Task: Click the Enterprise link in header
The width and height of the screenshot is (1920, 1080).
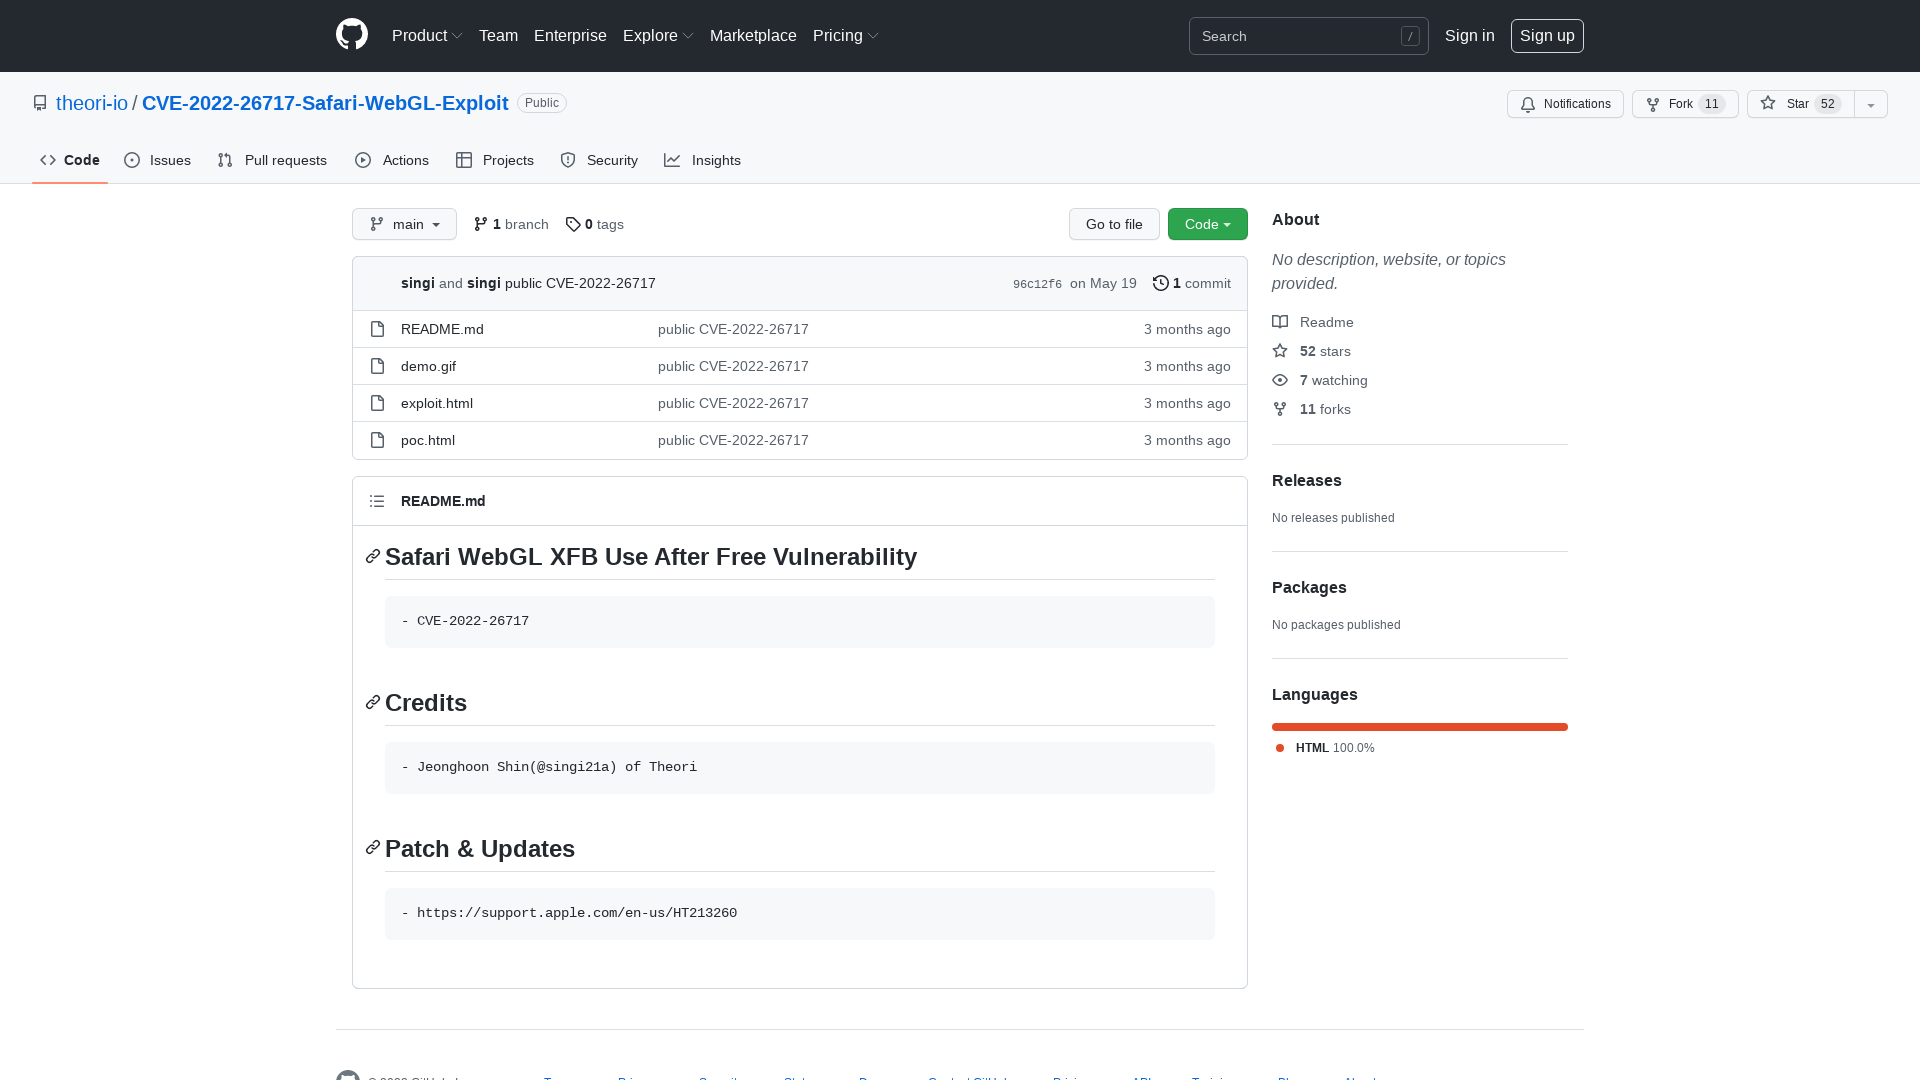Action: coord(570,36)
